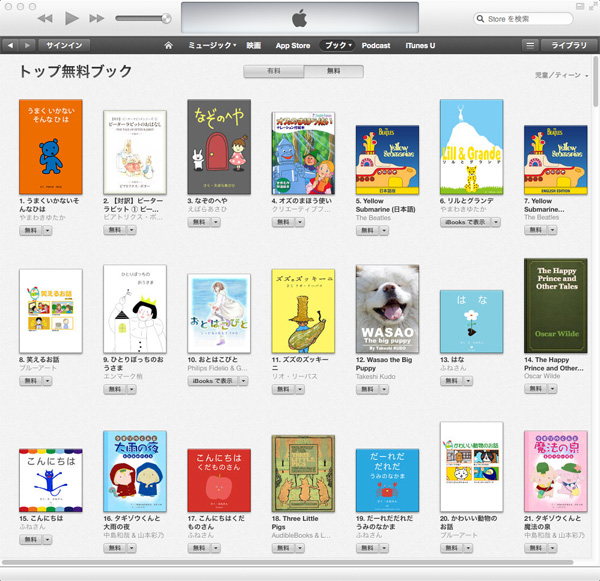
Task: Open the ブック dropdown tab
Action: pyautogui.click(x=338, y=45)
